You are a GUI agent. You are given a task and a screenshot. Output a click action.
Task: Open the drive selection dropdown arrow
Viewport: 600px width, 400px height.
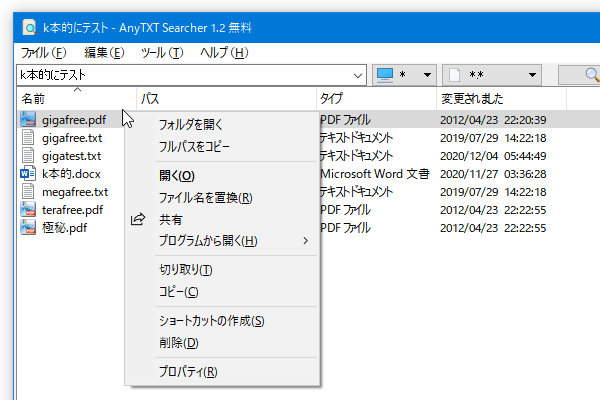tap(427, 75)
